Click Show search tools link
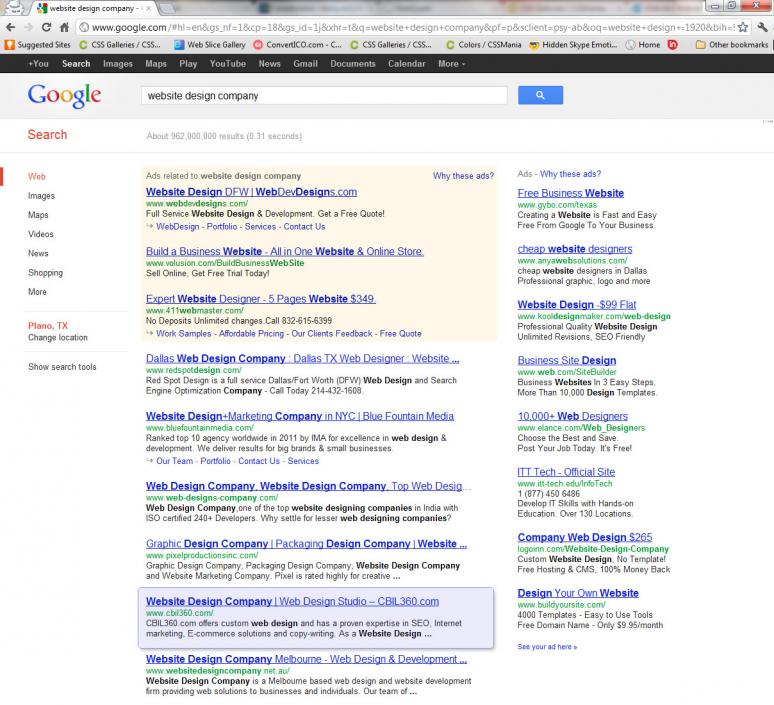774x705 pixels. [x=62, y=367]
